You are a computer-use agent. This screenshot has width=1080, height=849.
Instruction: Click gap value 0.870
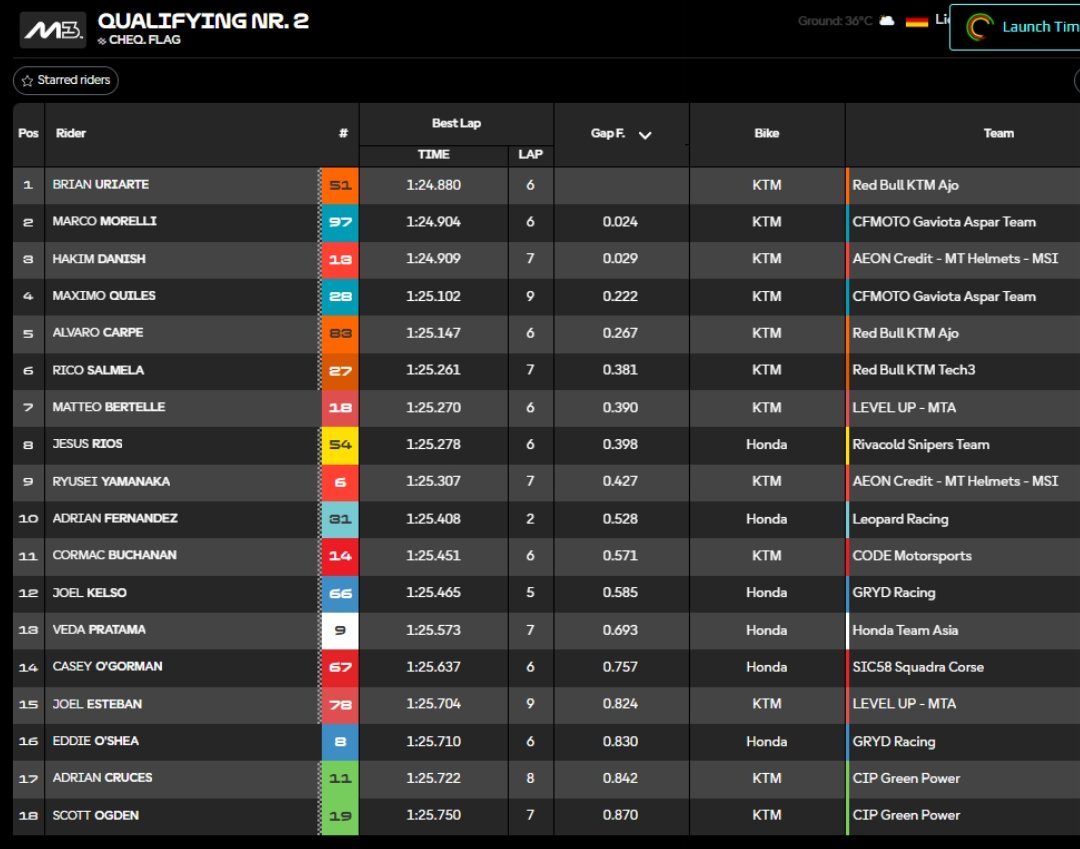click(620, 815)
